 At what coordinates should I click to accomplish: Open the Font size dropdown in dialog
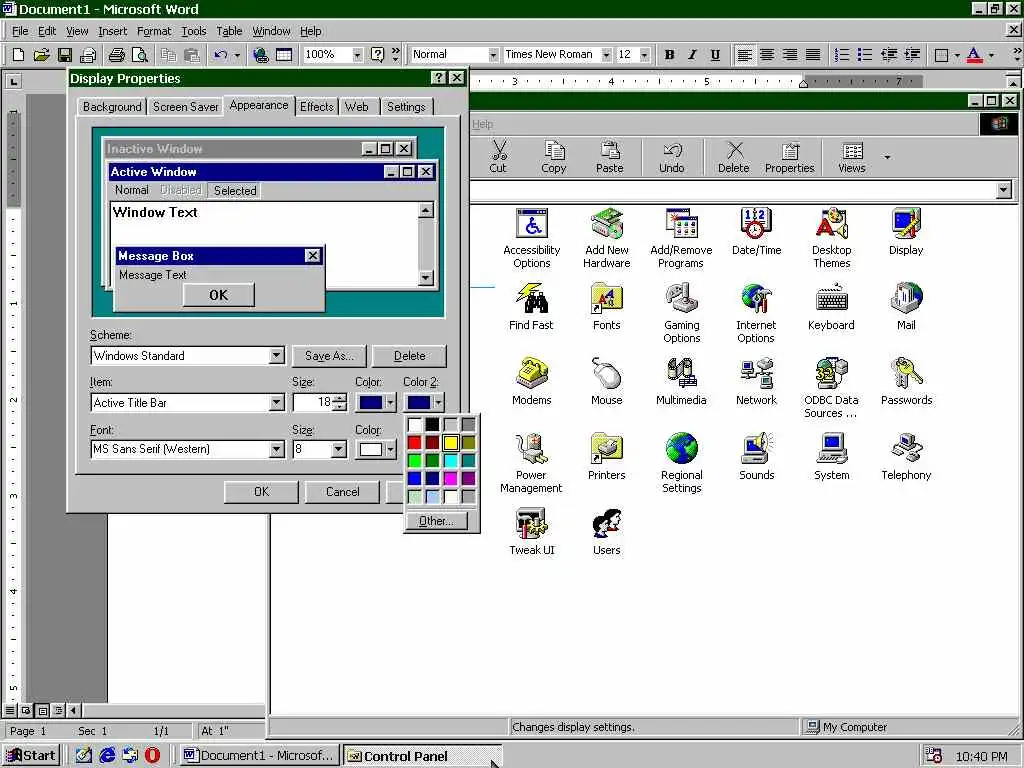pos(338,449)
